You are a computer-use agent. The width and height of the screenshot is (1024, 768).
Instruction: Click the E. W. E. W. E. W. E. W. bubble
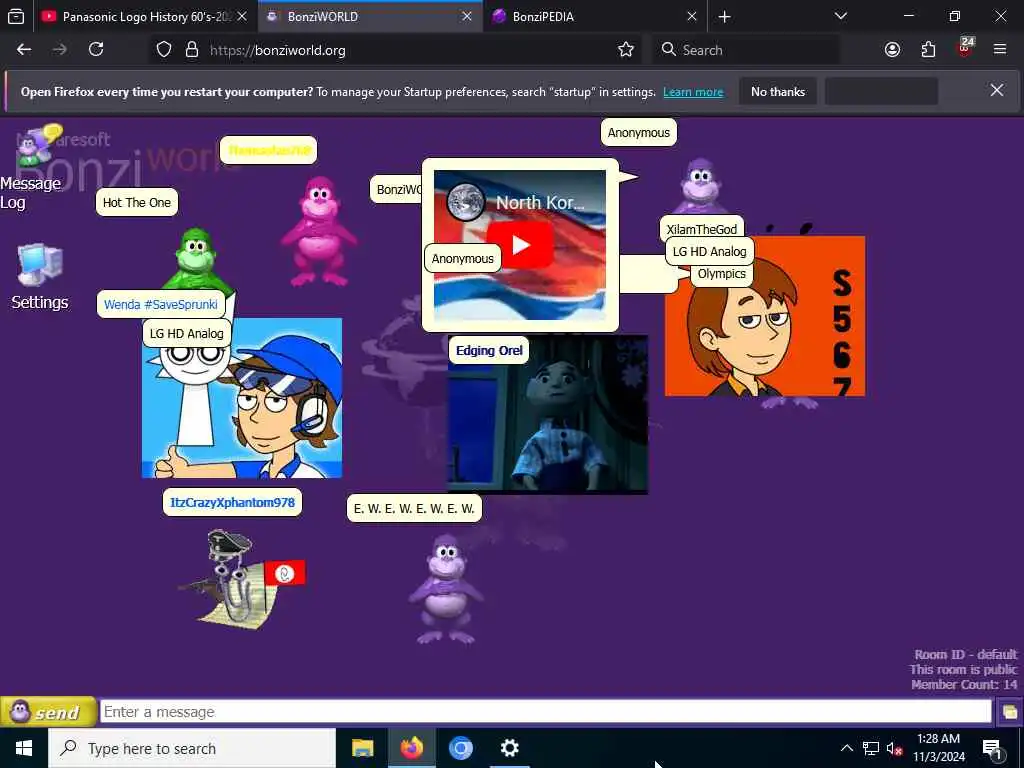[x=414, y=508]
